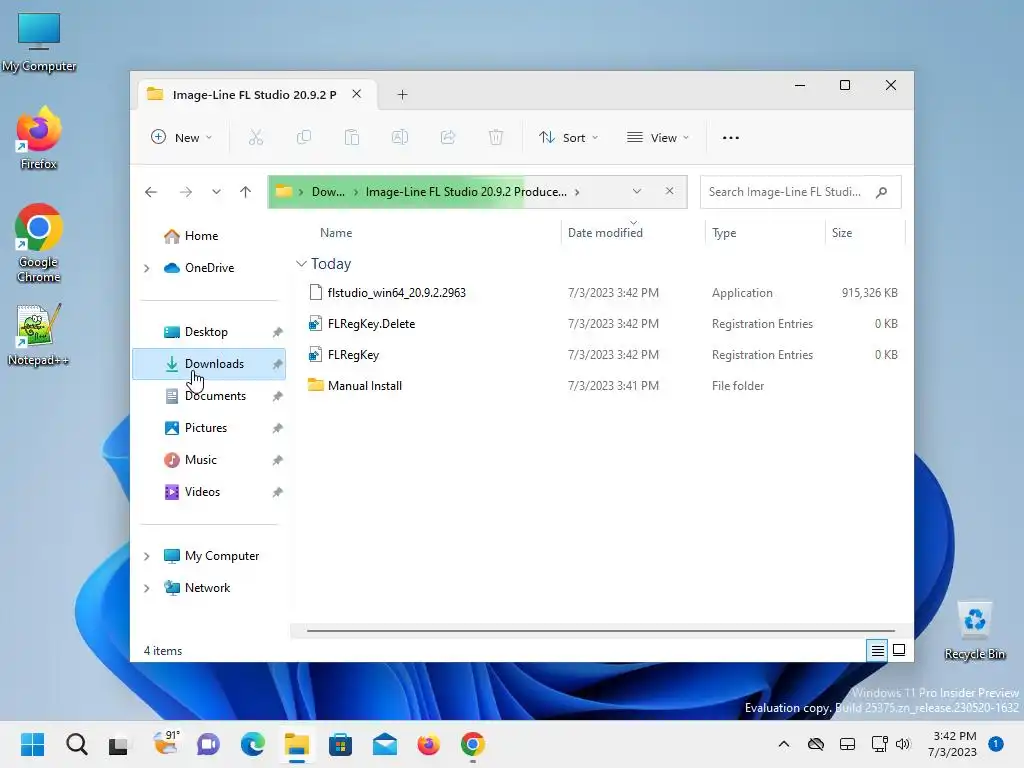
Task: Open Mail app from taskbar
Action: tap(385, 744)
